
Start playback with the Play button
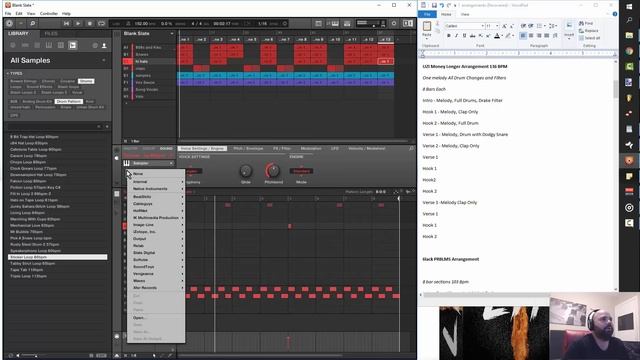78,24
